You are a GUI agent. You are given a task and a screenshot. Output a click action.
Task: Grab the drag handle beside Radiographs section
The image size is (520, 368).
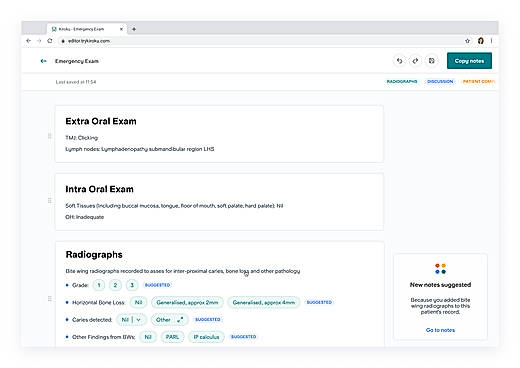click(50, 298)
